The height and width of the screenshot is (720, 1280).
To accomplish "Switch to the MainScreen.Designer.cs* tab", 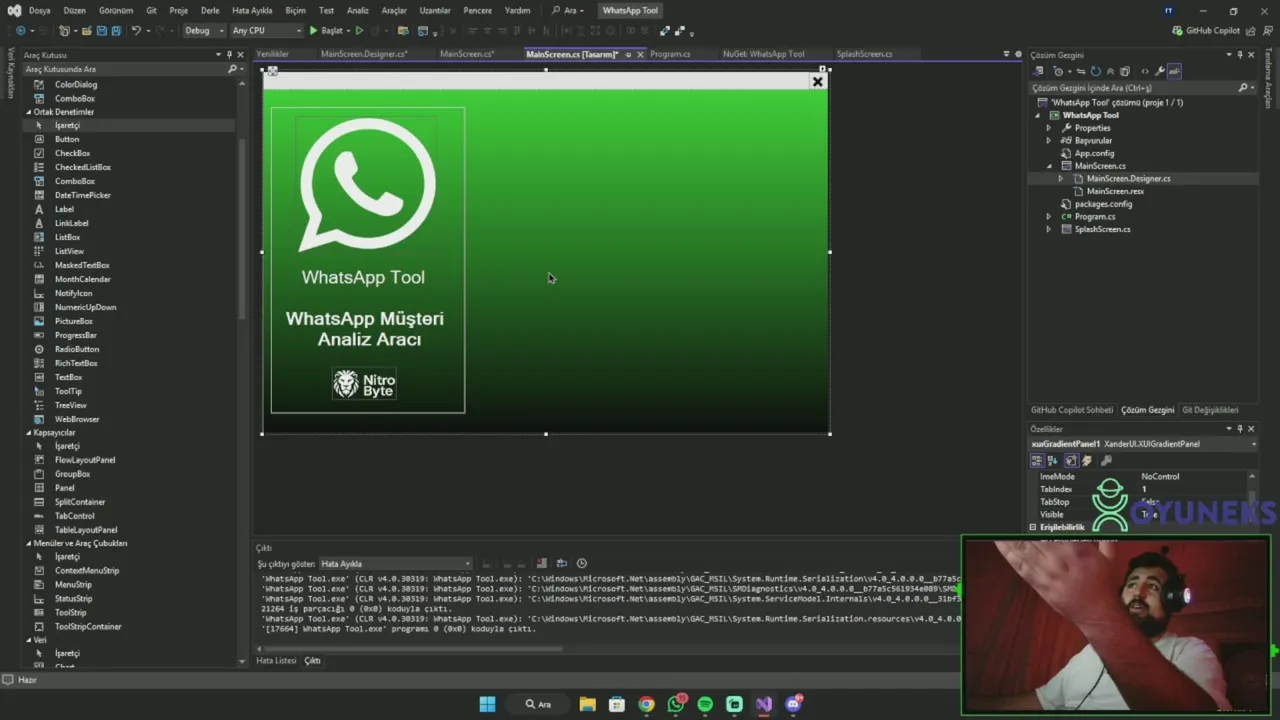I will pos(364,54).
